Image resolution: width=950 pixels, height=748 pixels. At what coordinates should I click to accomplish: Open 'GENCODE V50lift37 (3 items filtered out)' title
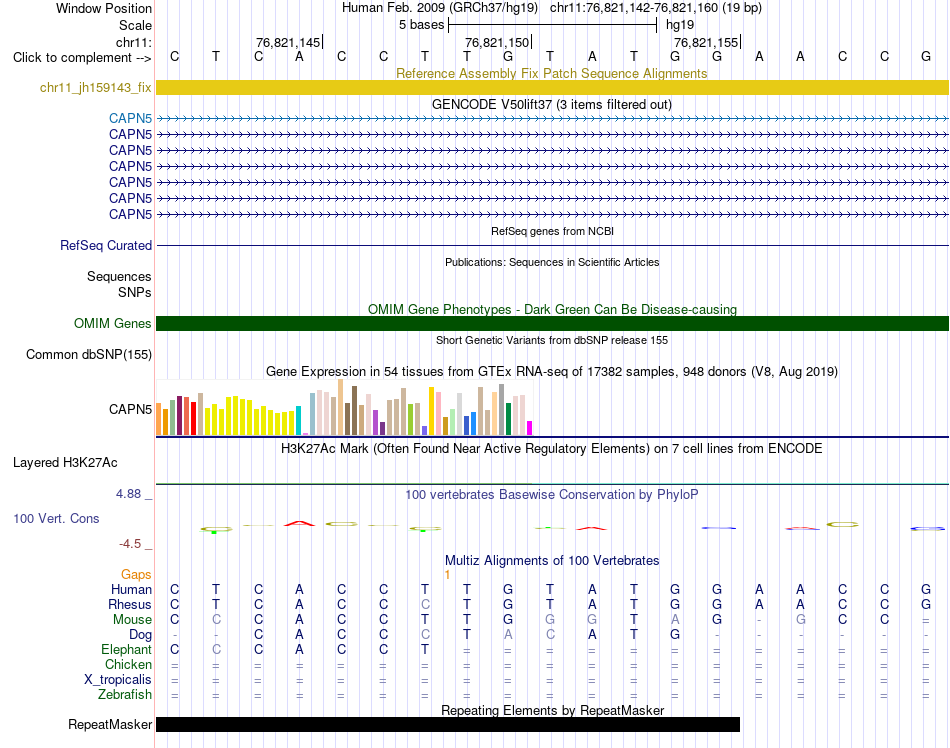click(552, 105)
